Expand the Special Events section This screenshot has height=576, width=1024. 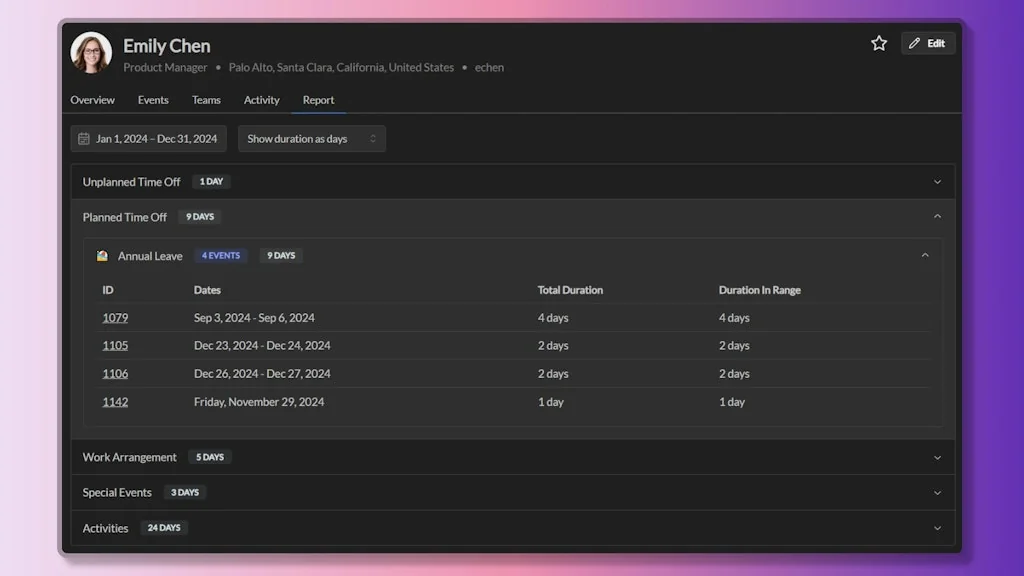[x=937, y=492]
